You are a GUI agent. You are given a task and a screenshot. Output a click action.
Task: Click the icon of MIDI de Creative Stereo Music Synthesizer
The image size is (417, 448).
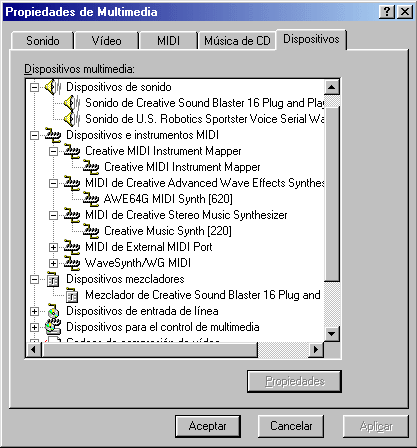point(72,215)
